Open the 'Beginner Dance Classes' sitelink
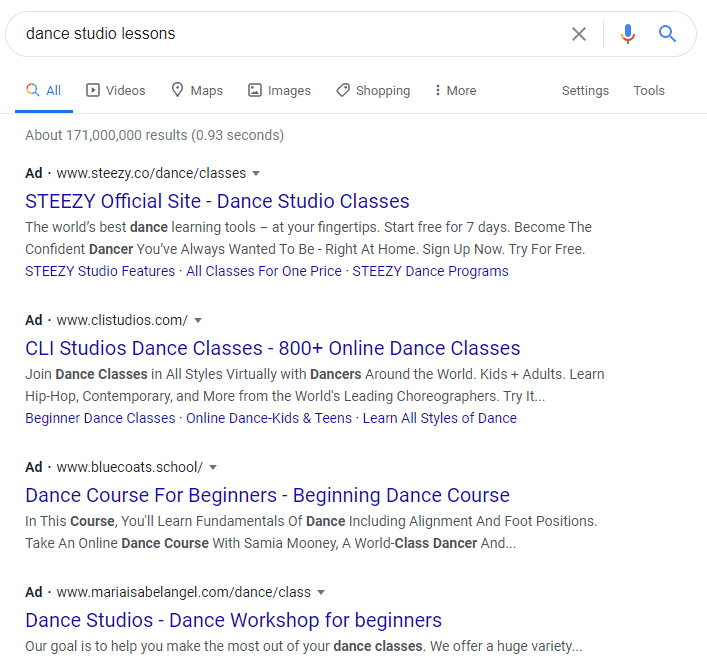Viewport: 707px width, 671px height. click(x=100, y=418)
